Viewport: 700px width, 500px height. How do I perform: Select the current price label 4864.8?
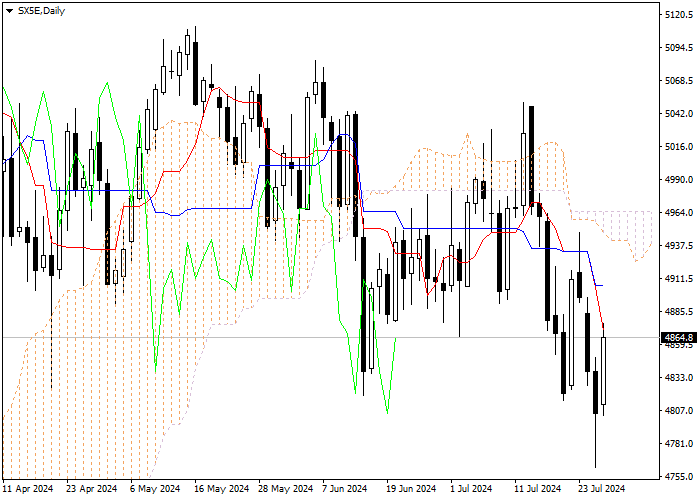(x=679, y=338)
